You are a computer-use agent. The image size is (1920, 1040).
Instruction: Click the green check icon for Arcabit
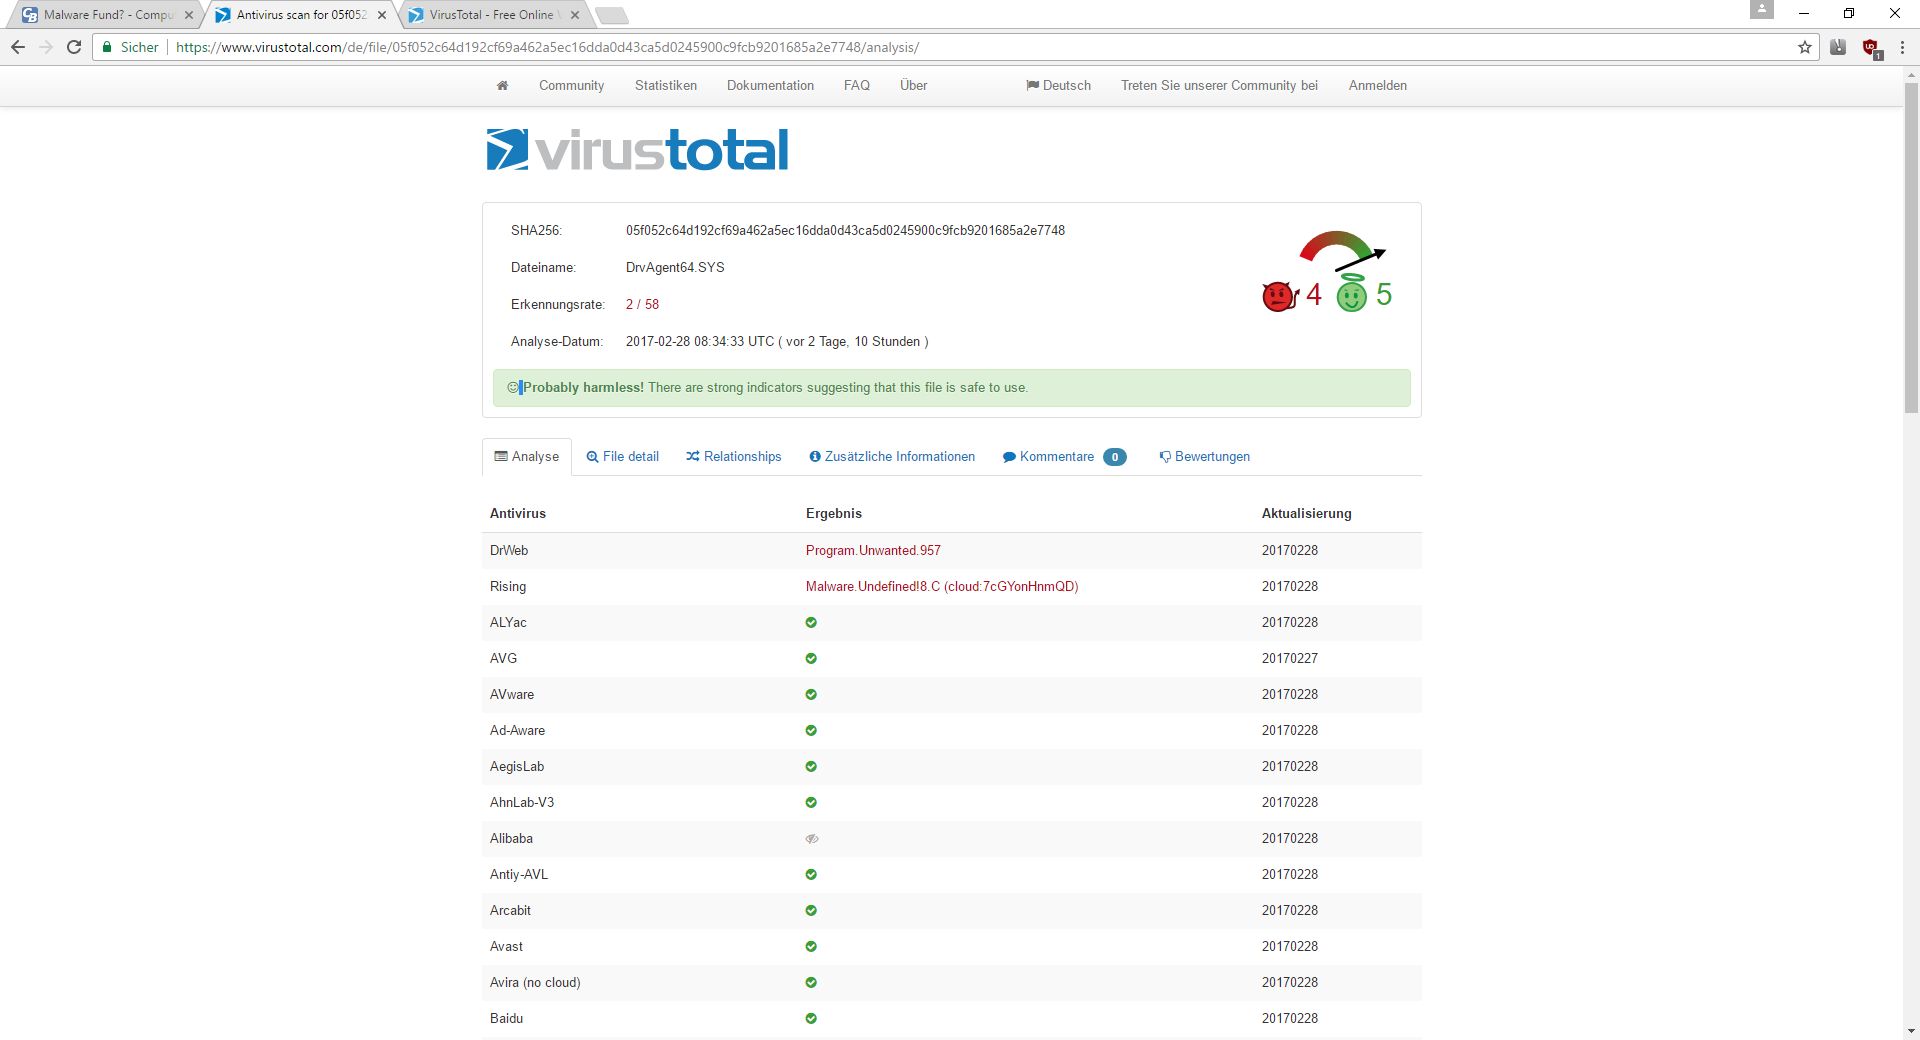coord(811,910)
